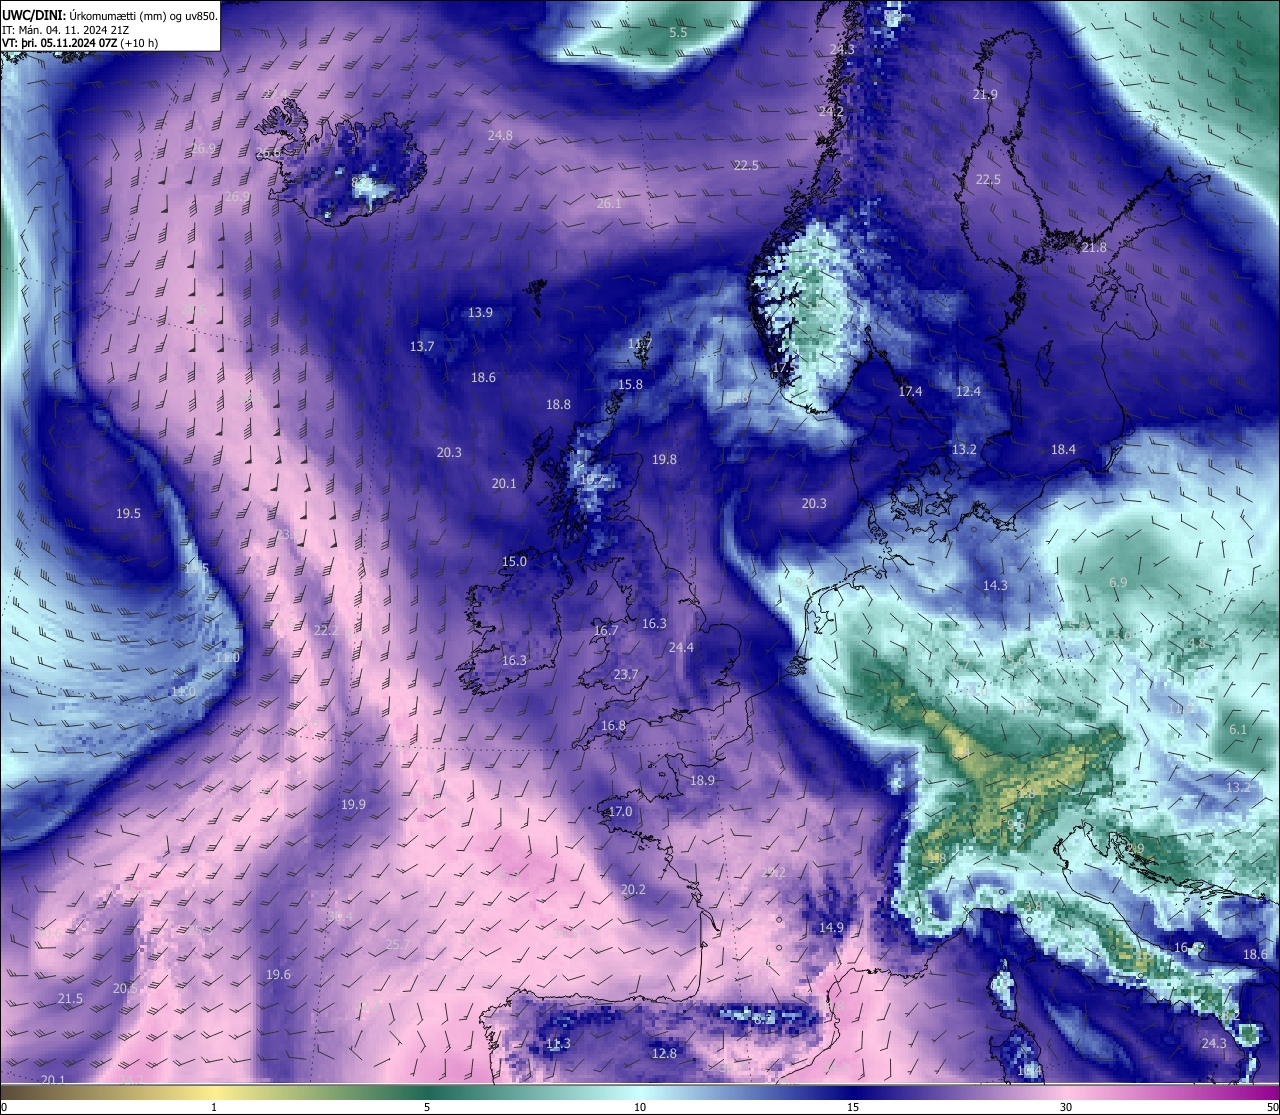Screen dimensions: 1280x1115
Task: Select the 16.7 value in the Irish Sea
Action: pos(606,631)
